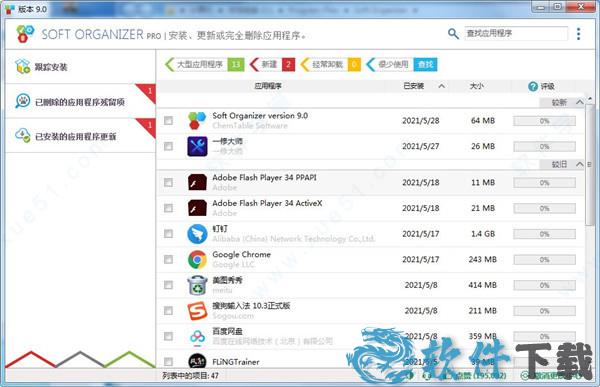The image size is (600, 387).
Task: Click the ChemTable Software publisher text
Action: tap(250, 126)
